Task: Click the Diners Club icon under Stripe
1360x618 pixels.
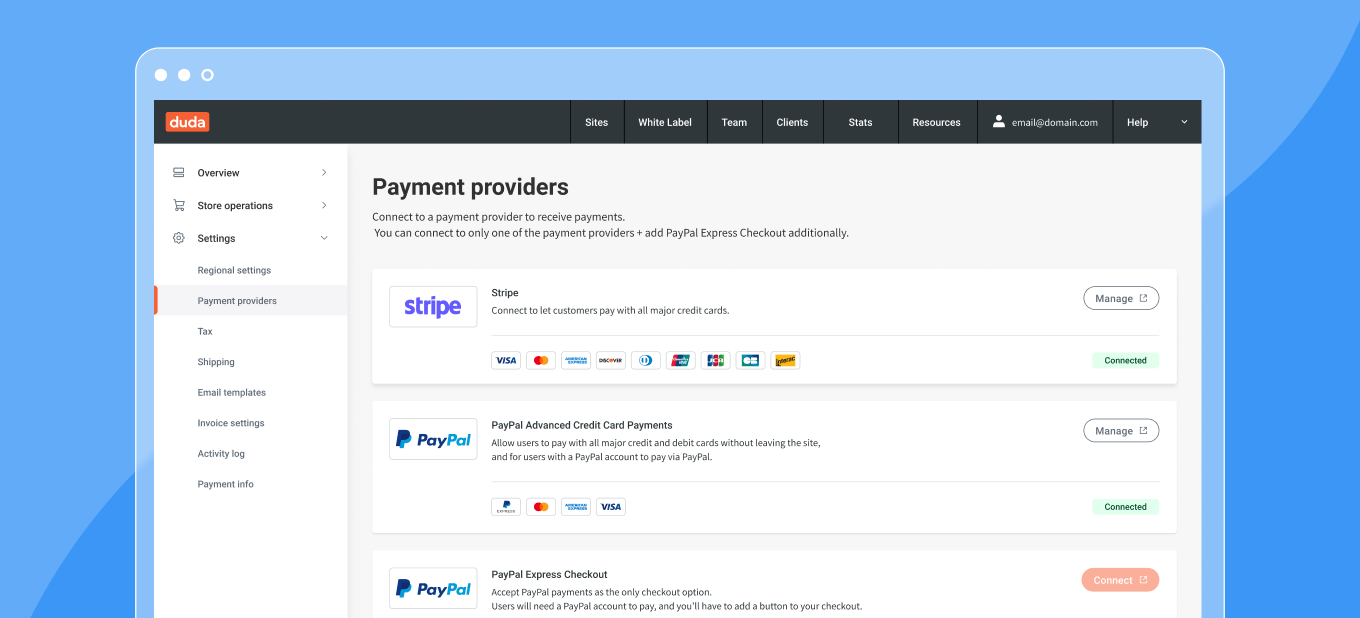Action: (646, 360)
